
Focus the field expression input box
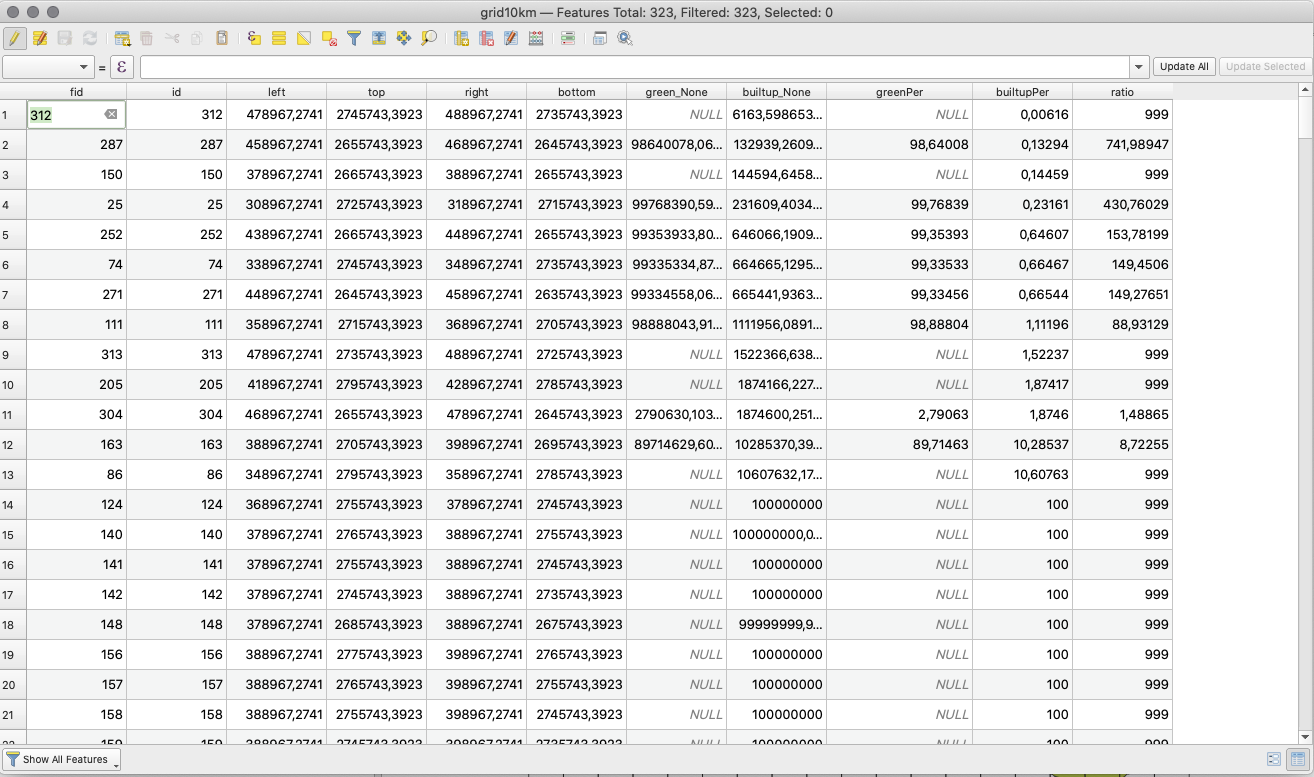635,67
